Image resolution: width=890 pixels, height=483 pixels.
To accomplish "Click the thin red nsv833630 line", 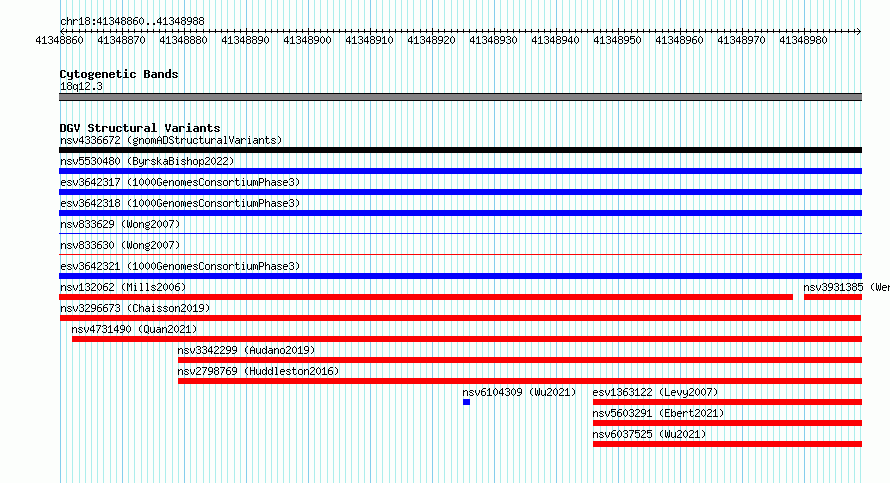I will (460, 254).
